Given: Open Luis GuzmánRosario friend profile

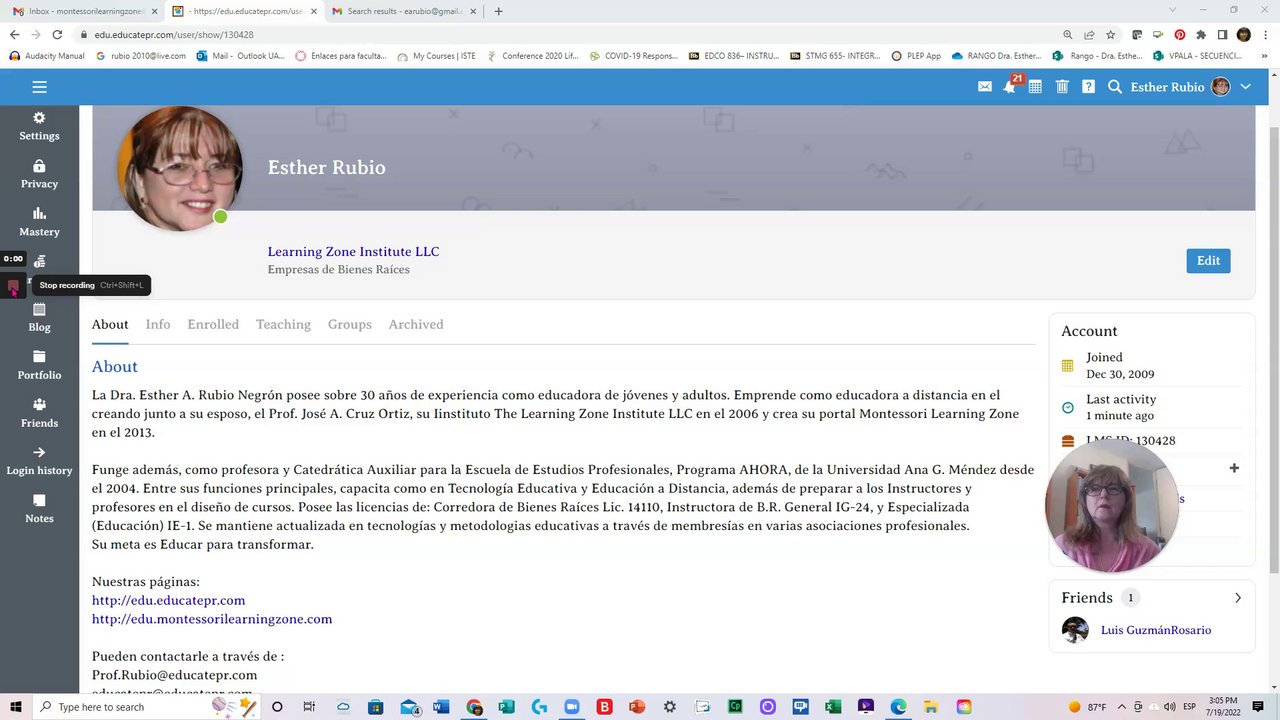Looking at the screenshot, I should 1155,630.
